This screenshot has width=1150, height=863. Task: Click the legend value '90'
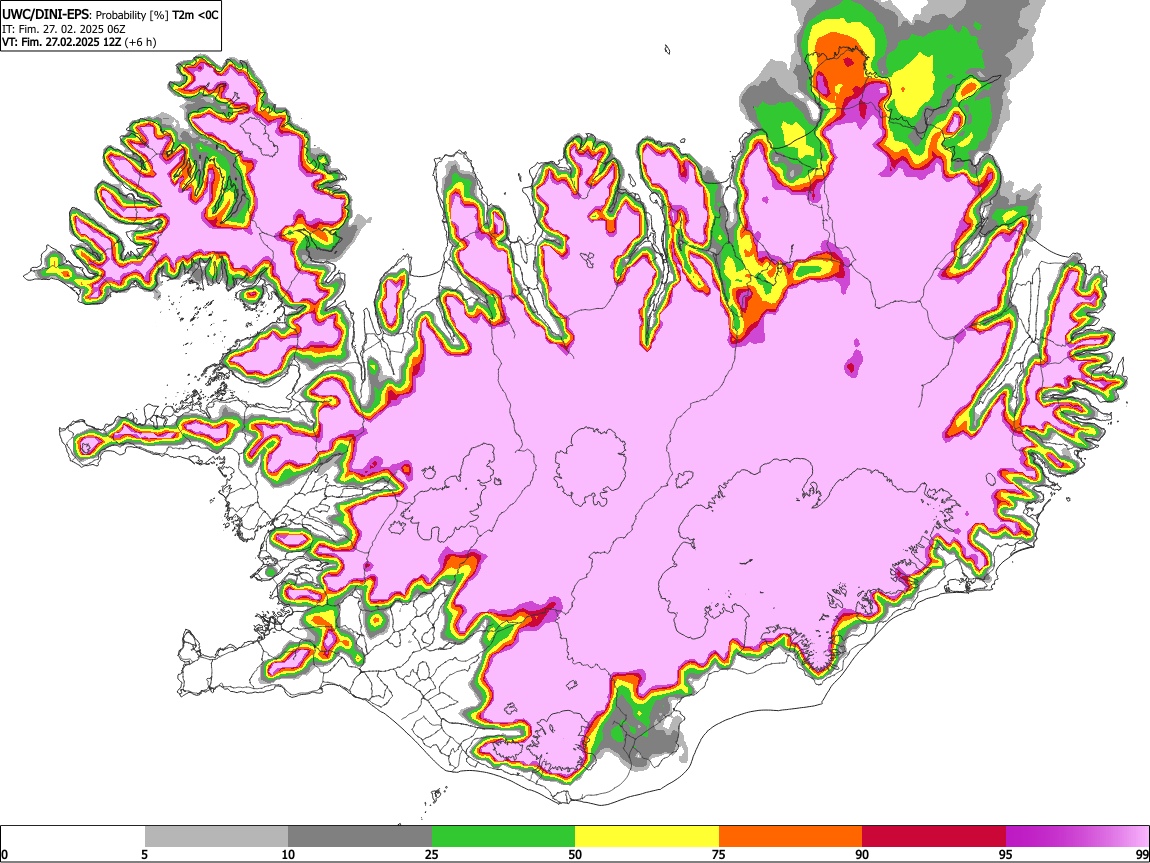(862, 854)
